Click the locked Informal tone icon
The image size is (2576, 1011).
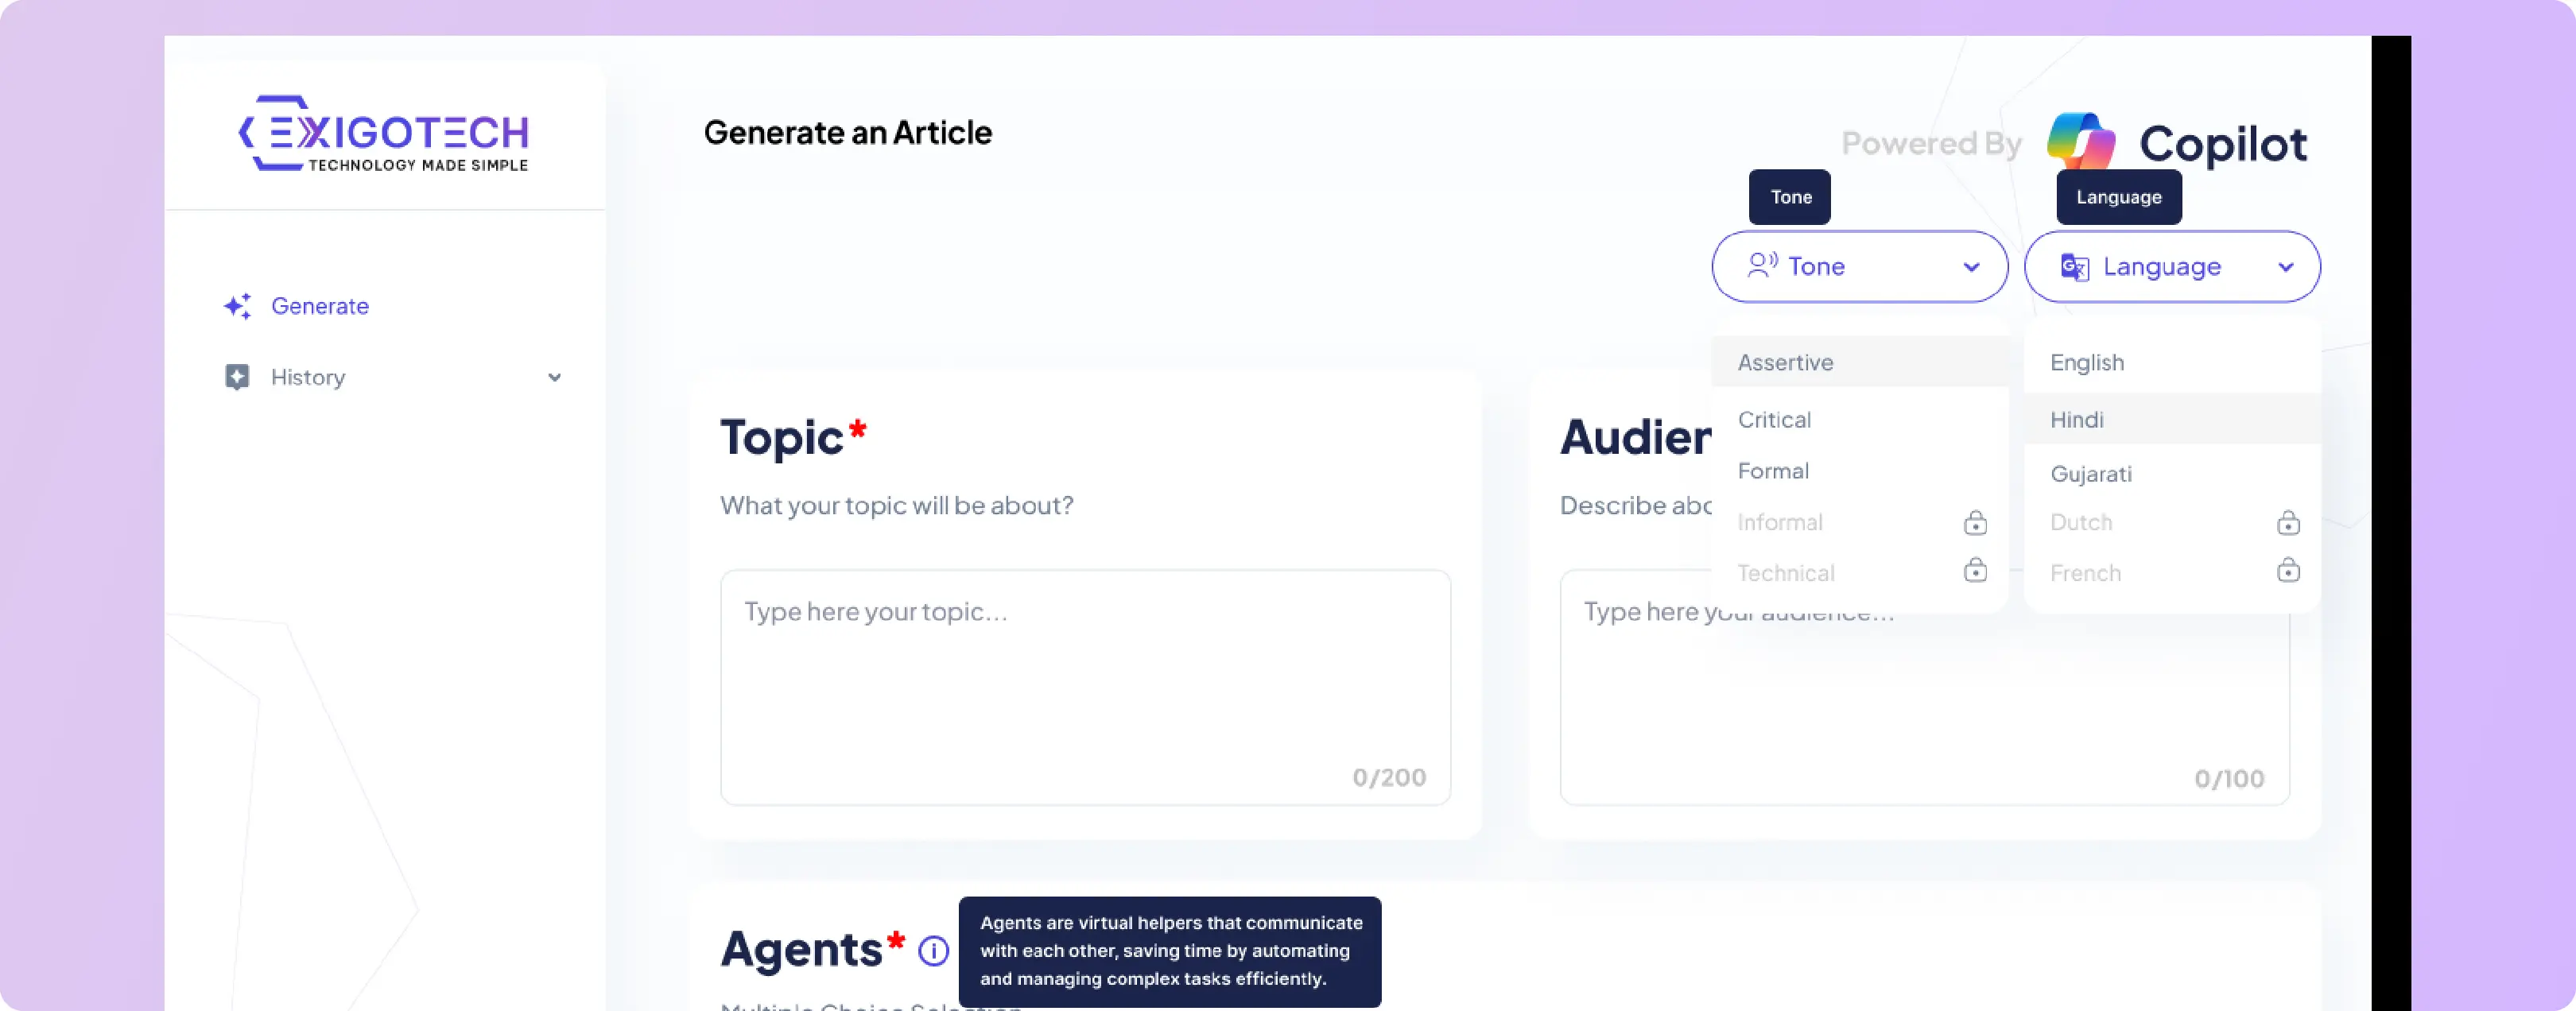pyautogui.click(x=1975, y=522)
